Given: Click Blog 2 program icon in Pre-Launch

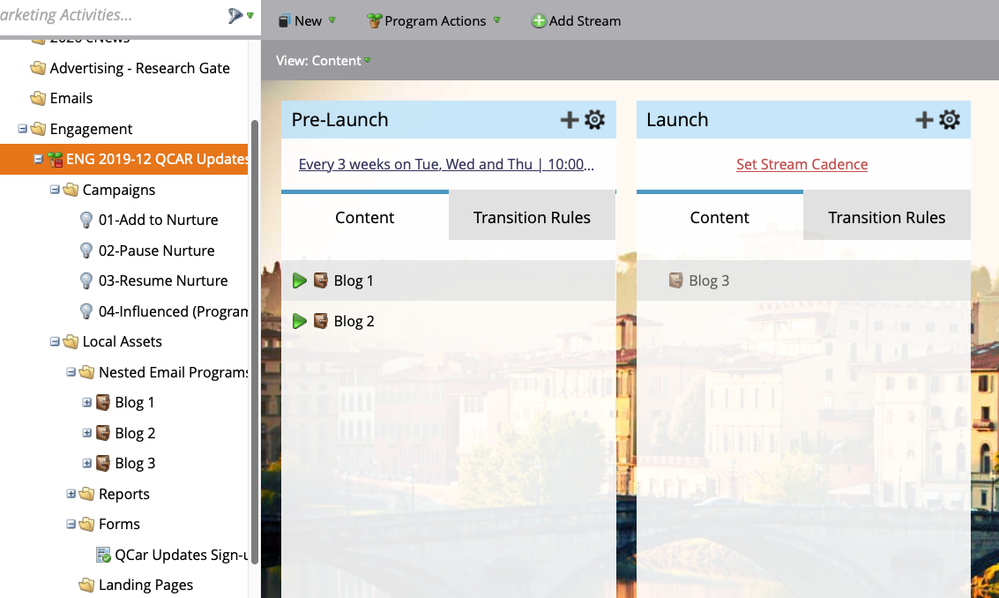Looking at the screenshot, I should pos(321,321).
